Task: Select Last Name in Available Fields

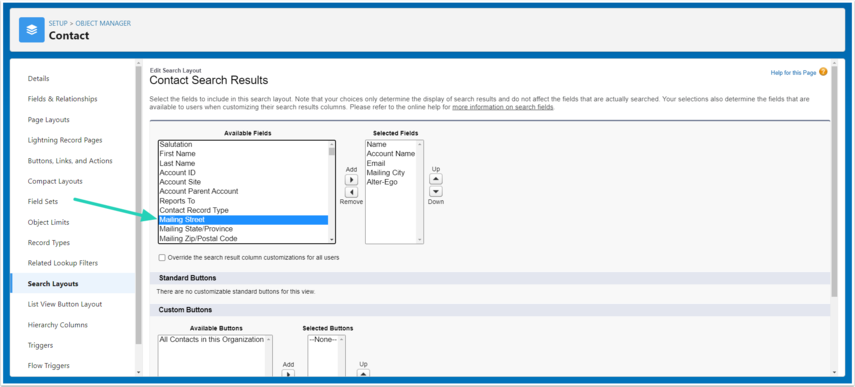Action: [x=243, y=164]
